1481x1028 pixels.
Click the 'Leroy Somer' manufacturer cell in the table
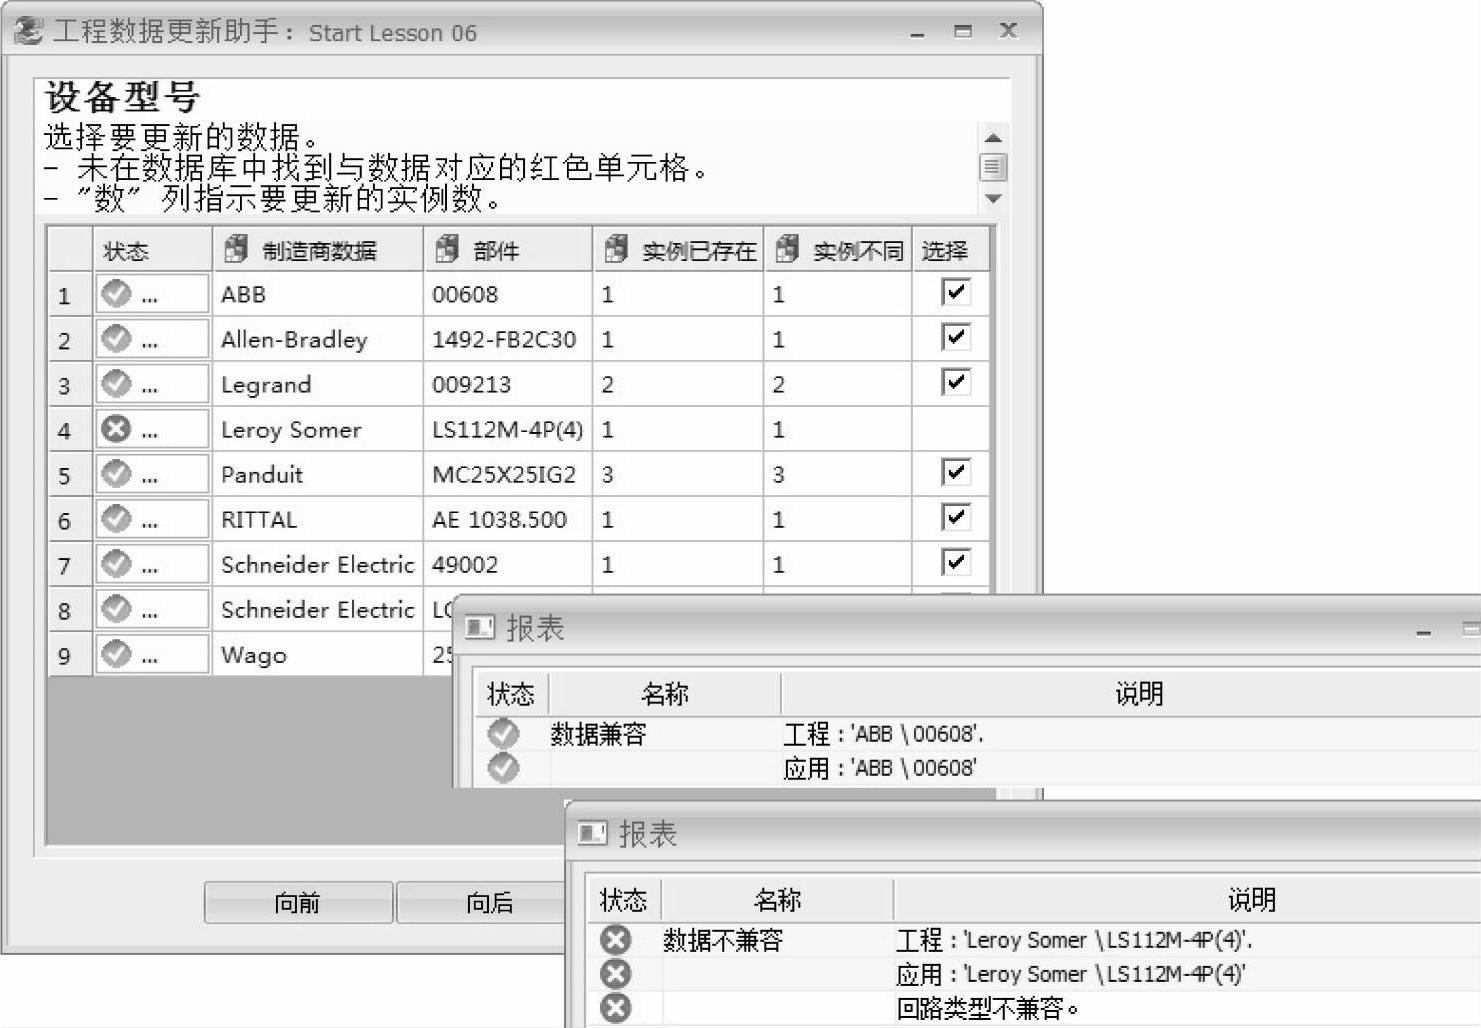(318, 429)
